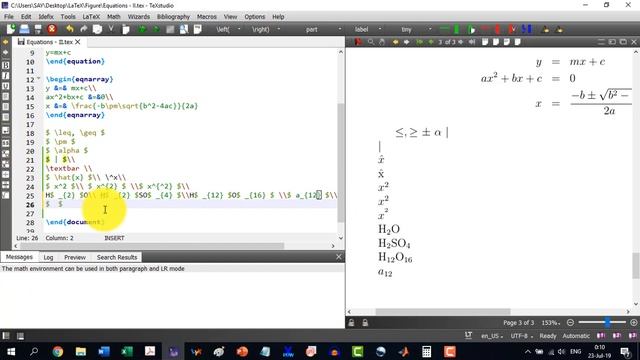Open the UTF-8 encoding dropdown in status bar
The height and width of the screenshot is (360, 640).
(x=522, y=336)
